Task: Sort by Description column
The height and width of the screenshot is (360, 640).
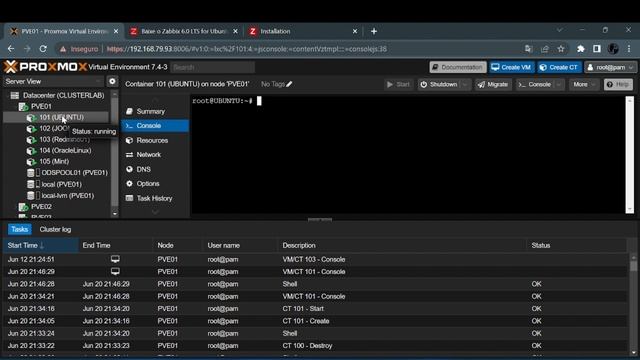Action: (402, 245)
